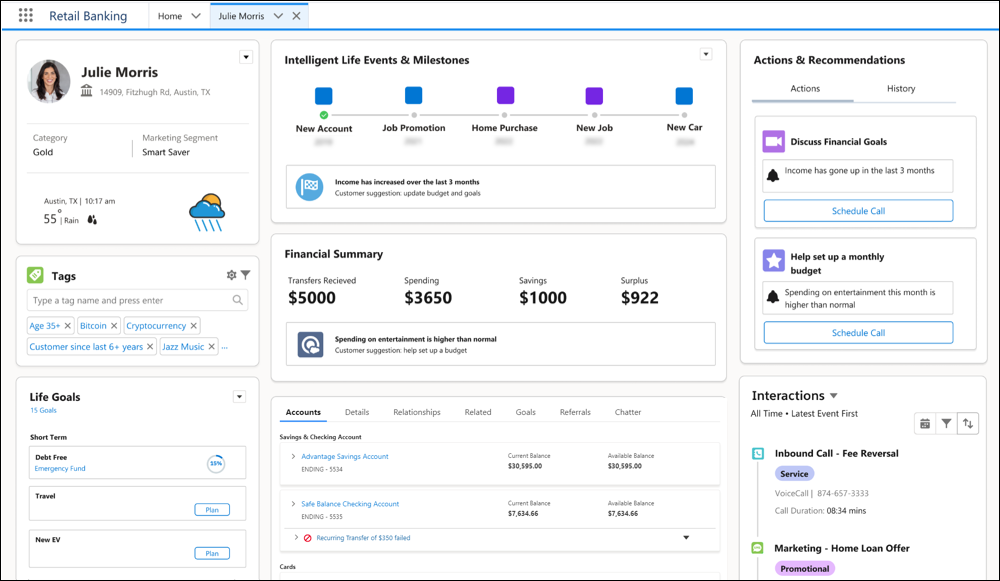This screenshot has height=581, width=1000.
Task: Click the flag icon in income insight
Action: pos(309,187)
